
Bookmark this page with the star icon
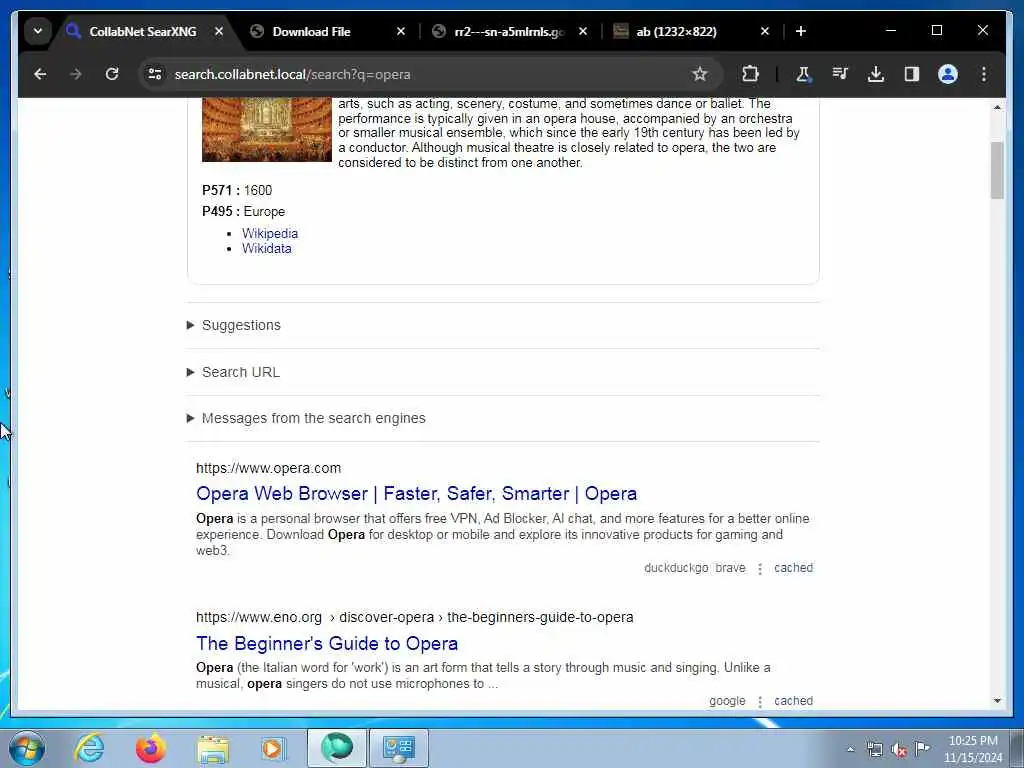(700, 74)
